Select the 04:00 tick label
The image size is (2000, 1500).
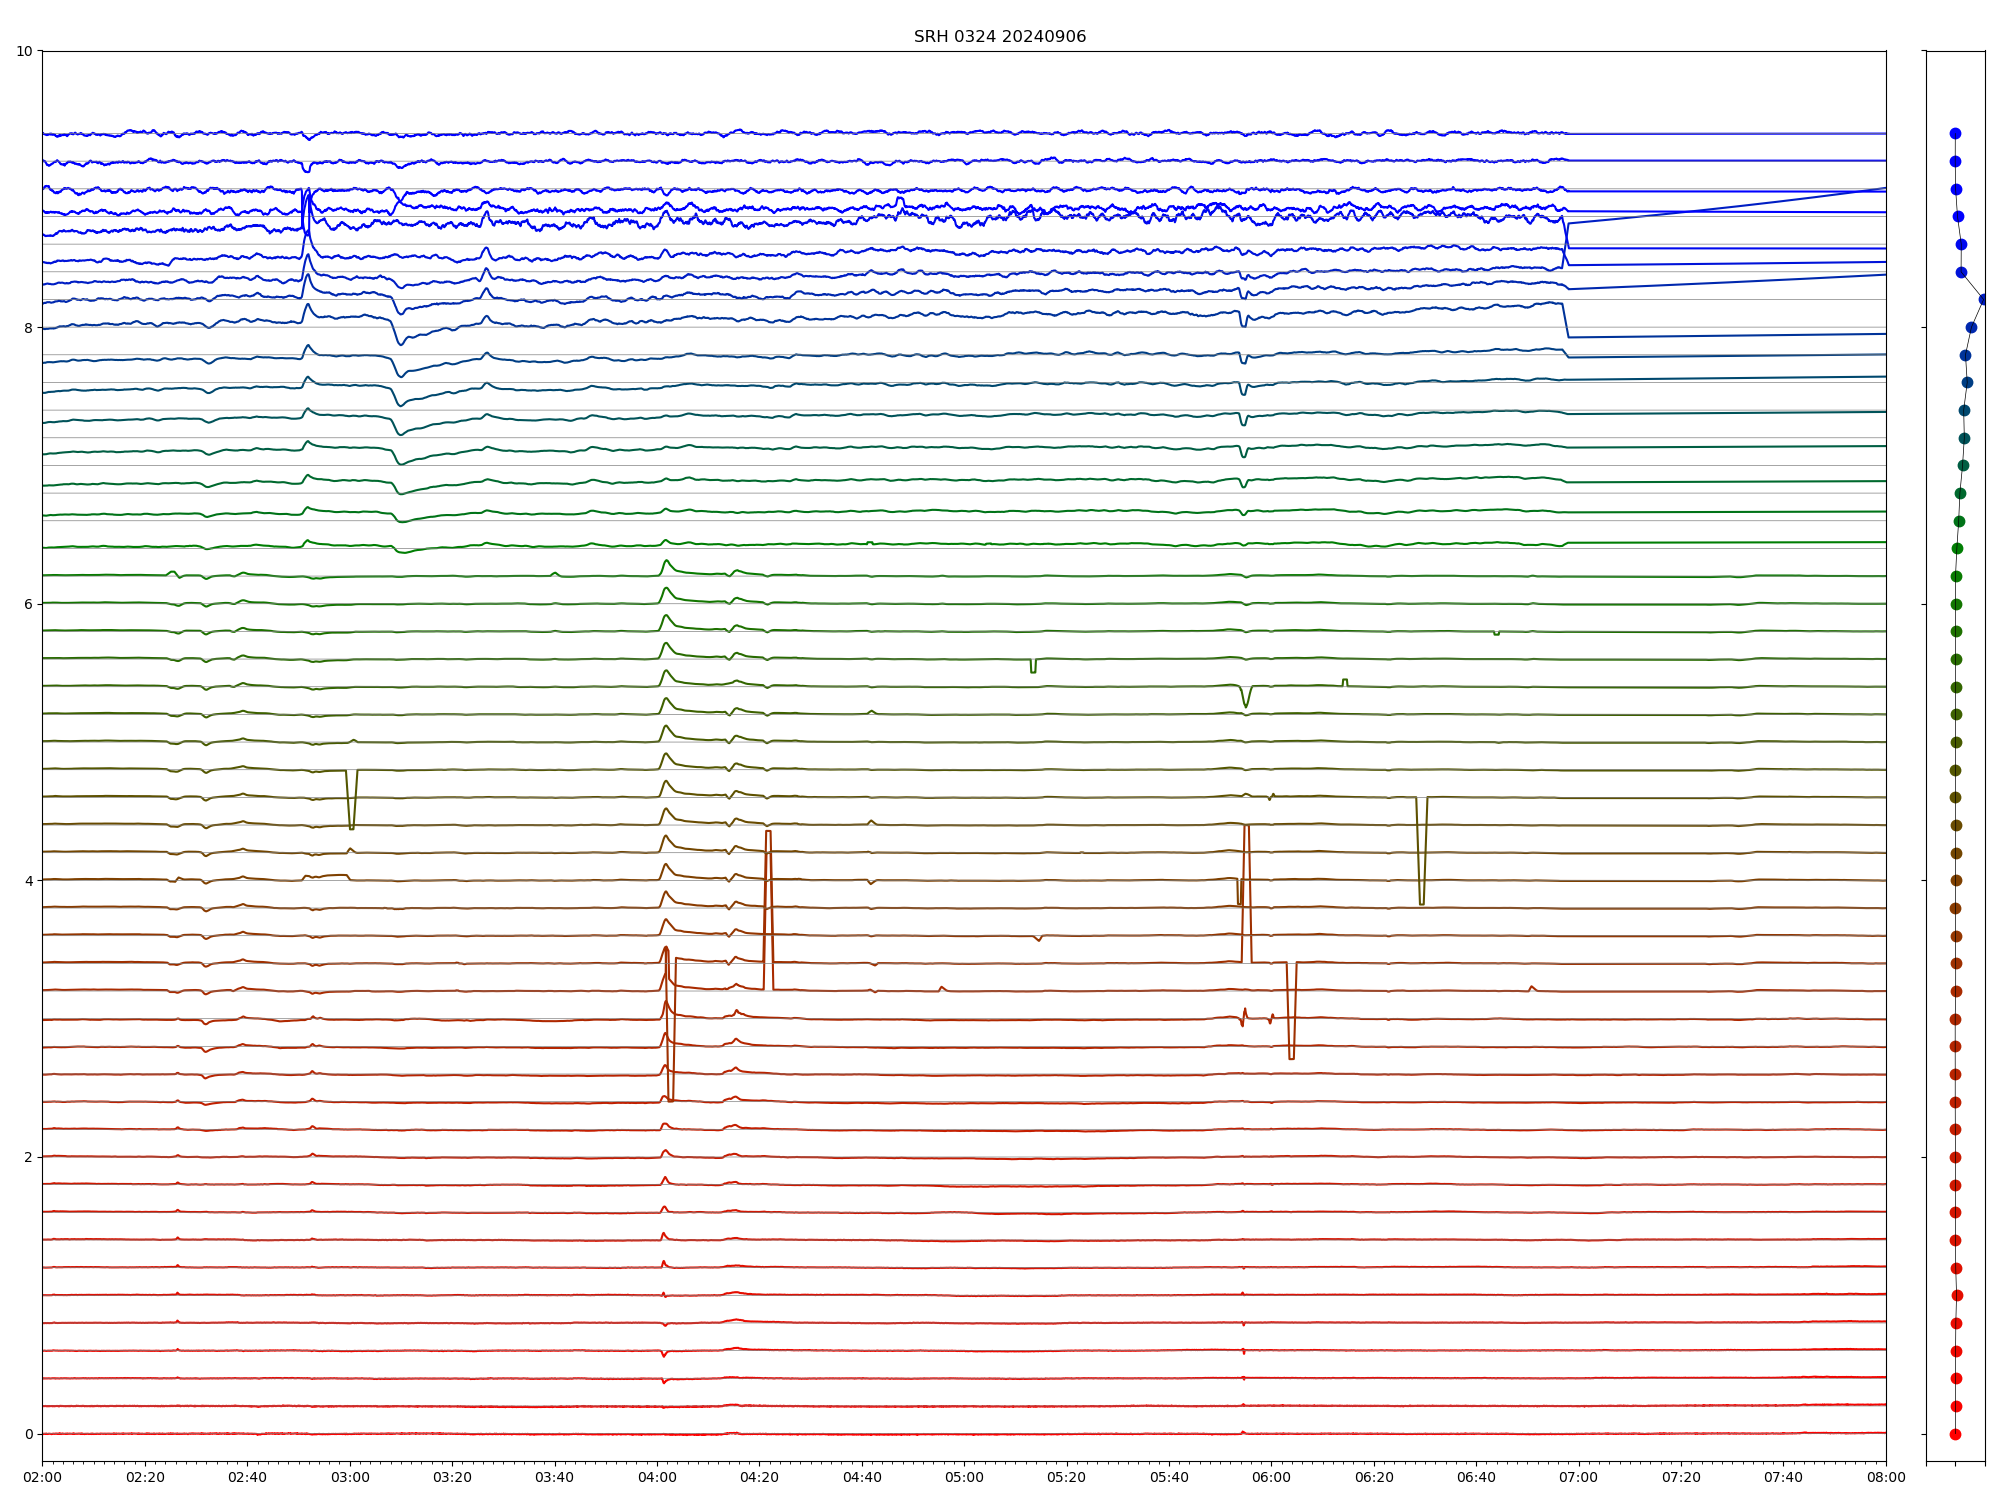(657, 1477)
